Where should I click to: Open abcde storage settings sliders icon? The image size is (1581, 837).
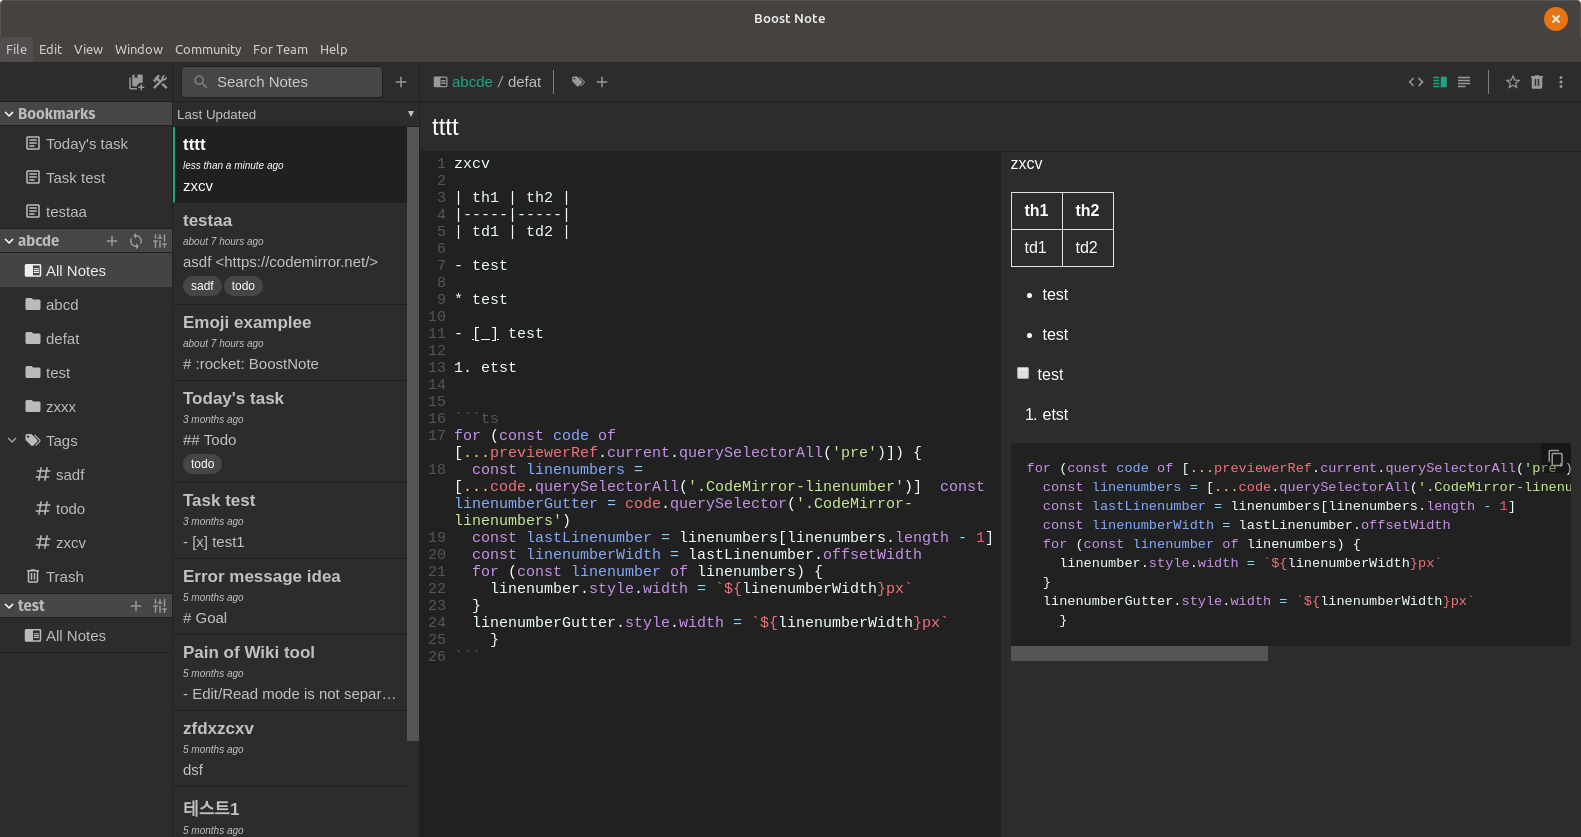(160, 241)
